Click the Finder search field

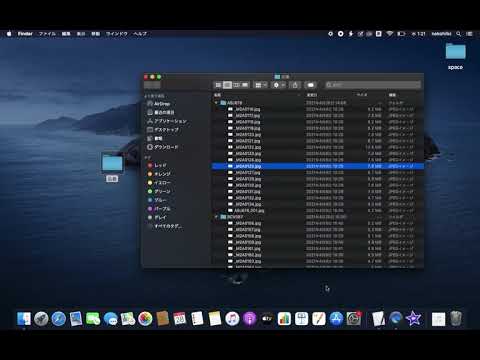click(373, 85)
